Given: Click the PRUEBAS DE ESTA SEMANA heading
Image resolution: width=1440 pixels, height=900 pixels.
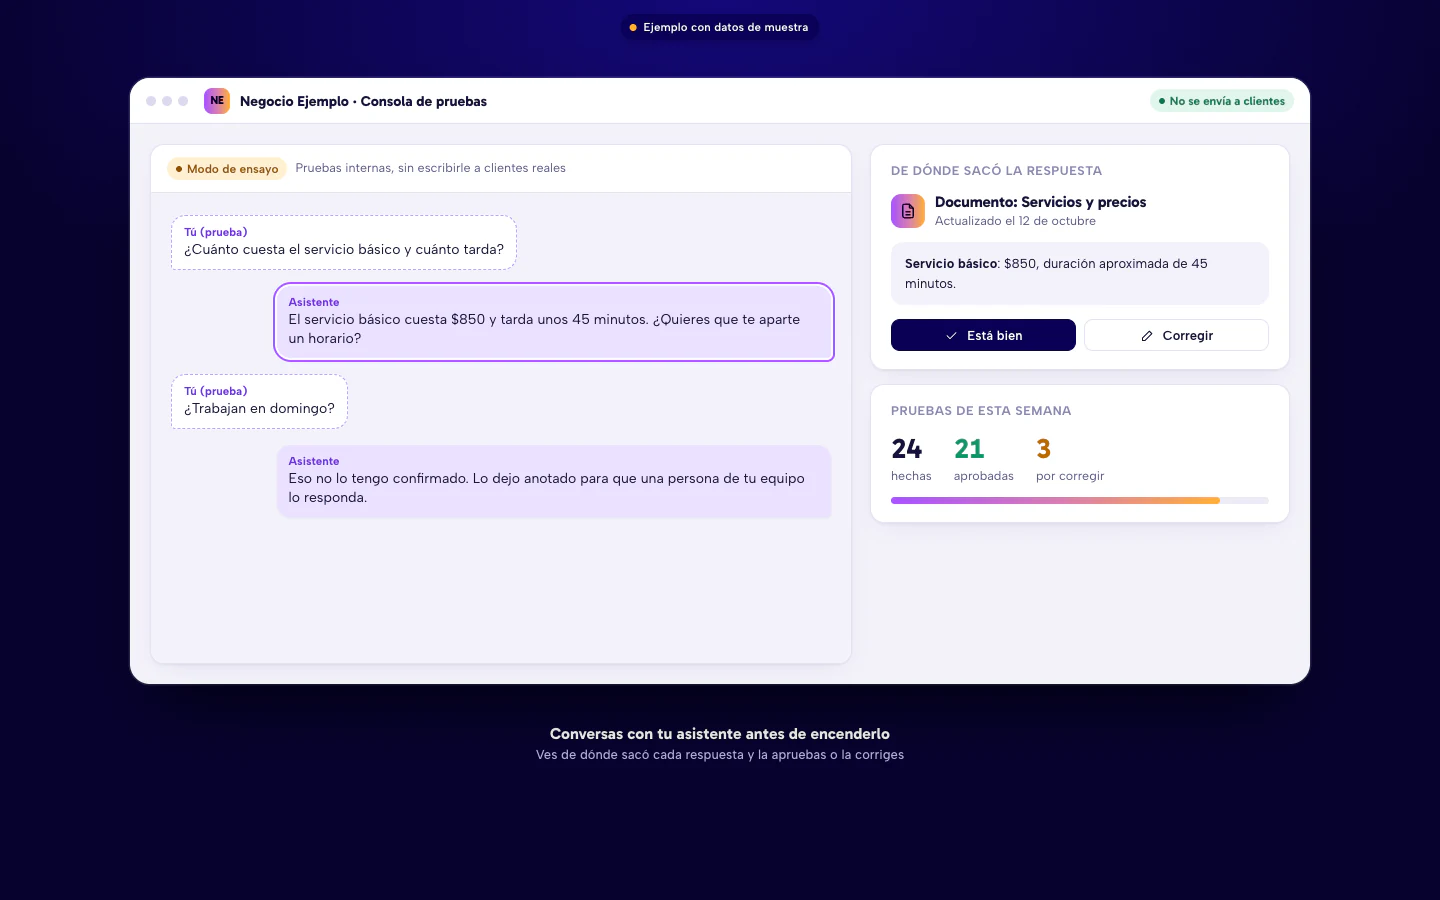Looking at the screenshot, I should 981,411.
